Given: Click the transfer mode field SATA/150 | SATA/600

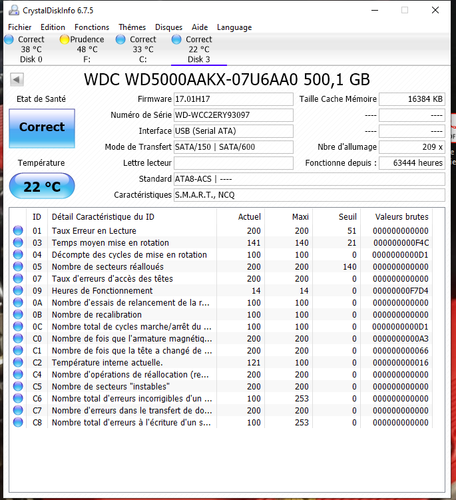Looking at the screenshot, I should [233, 147].
